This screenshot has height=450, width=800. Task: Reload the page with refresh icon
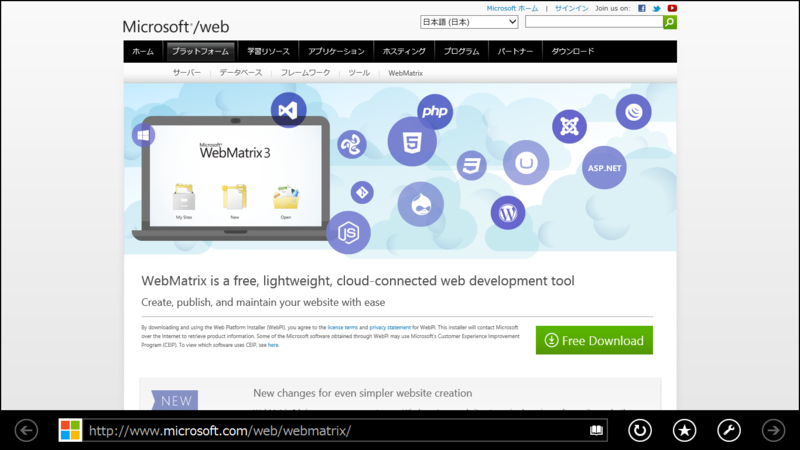click(x=639, y=431)
